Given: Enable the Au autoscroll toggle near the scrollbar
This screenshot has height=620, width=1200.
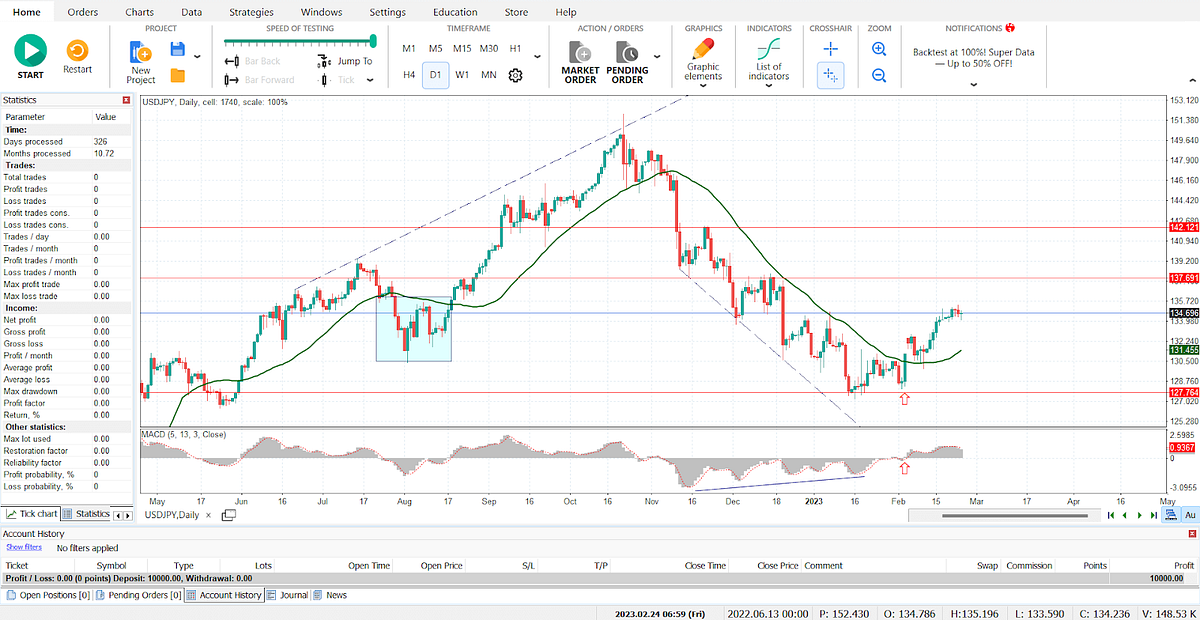Looking at the screenshot, I should 1188,514.
